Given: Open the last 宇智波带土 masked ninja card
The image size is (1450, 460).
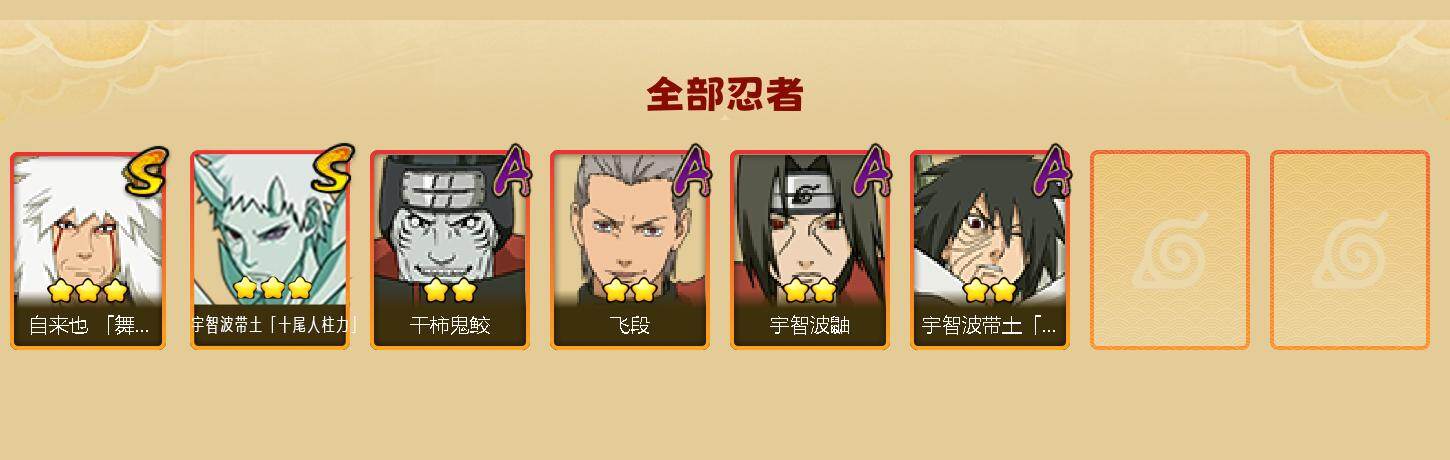Looking at the screenshot, I should (x=990, y=250).
